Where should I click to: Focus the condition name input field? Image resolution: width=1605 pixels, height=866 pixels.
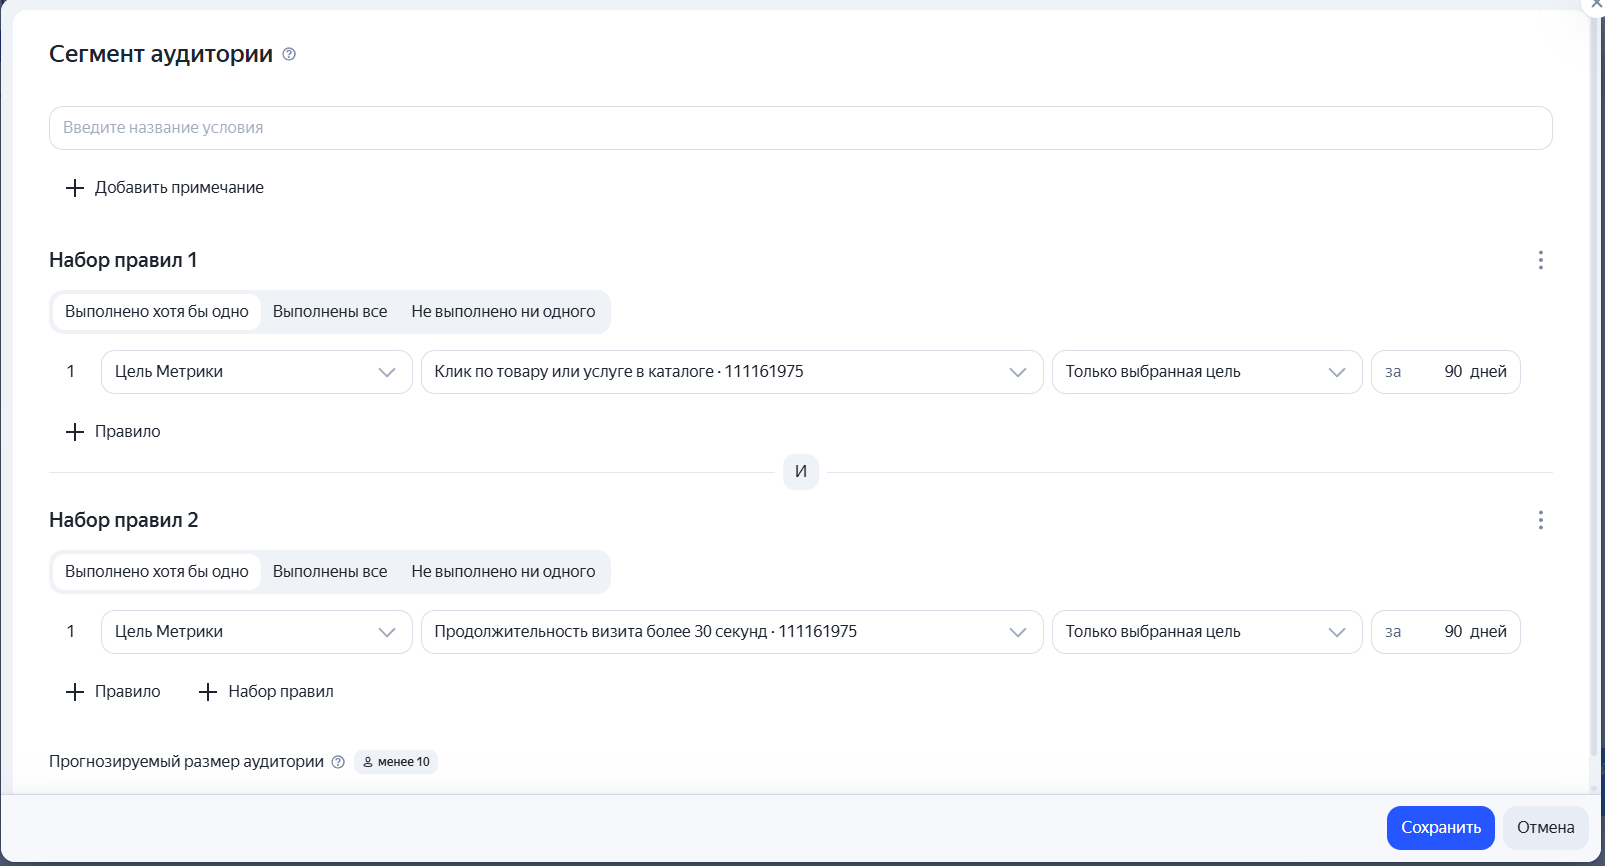tap(801, 128)
